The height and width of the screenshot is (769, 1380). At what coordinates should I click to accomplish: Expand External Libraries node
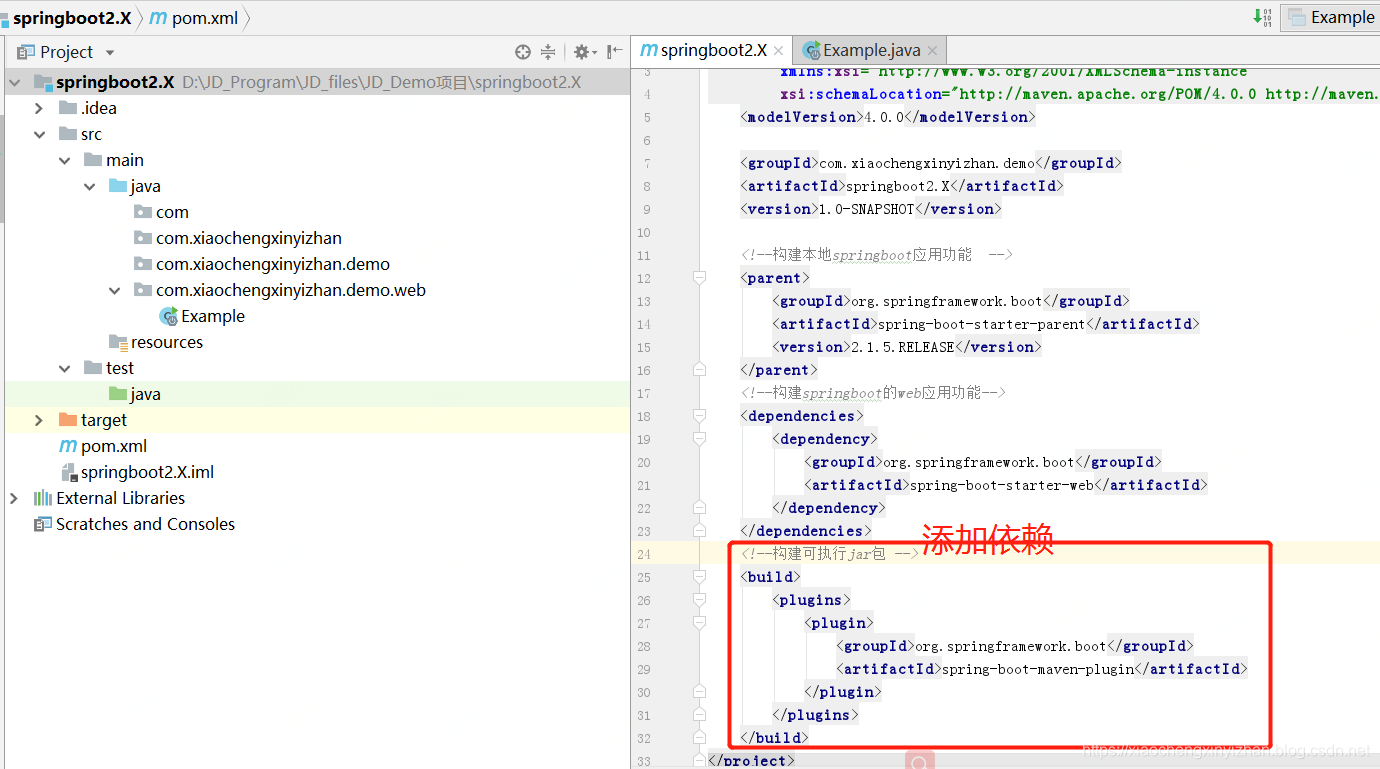(x=14, y=498)
